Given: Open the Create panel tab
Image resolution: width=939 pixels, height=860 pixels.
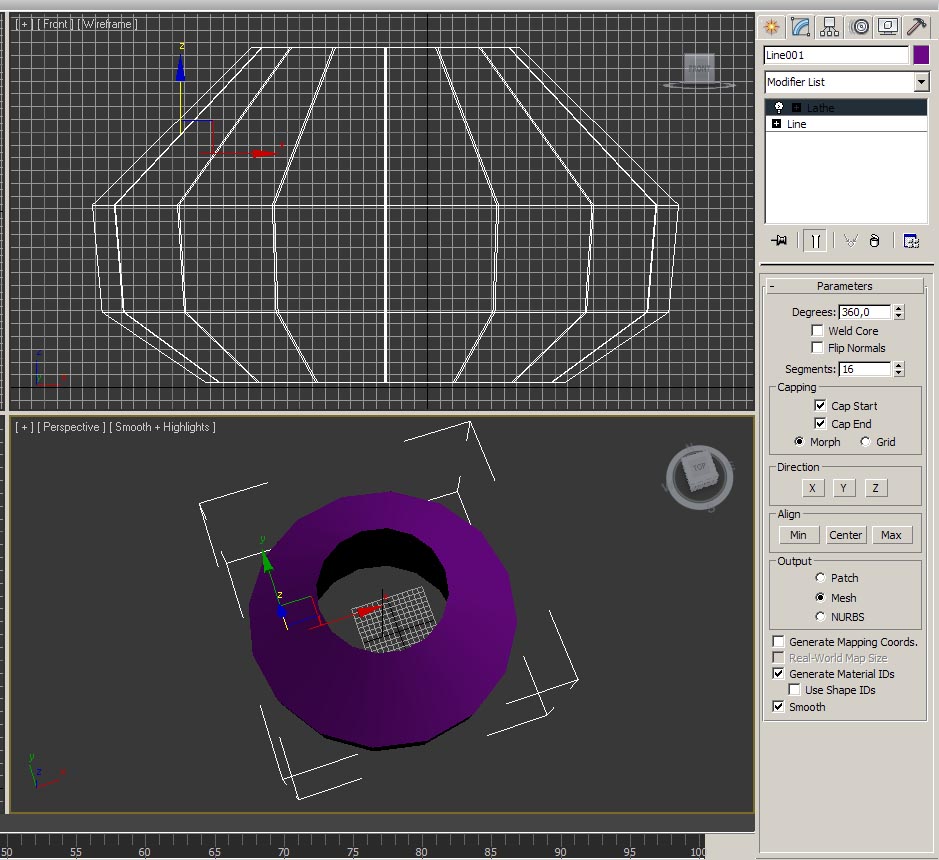Looking at the screenshot, I should point(771,27).
